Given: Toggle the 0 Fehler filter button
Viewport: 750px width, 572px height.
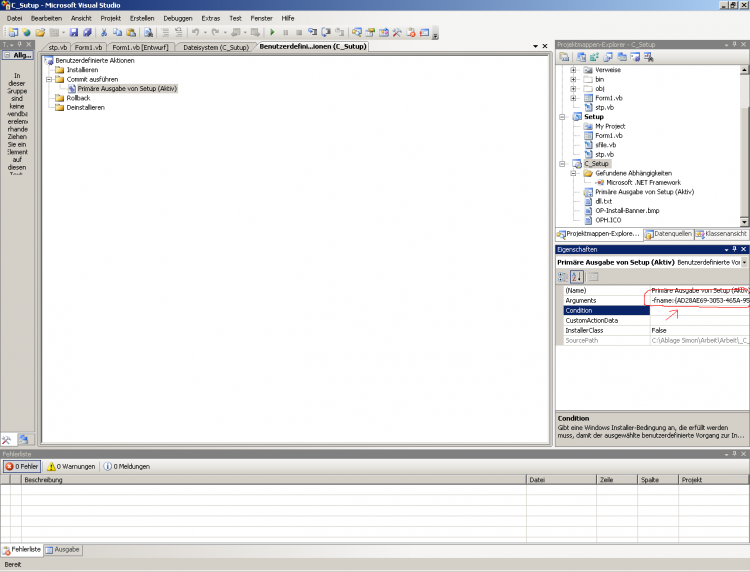Looking at the screenshot, I should pos(22,466).
